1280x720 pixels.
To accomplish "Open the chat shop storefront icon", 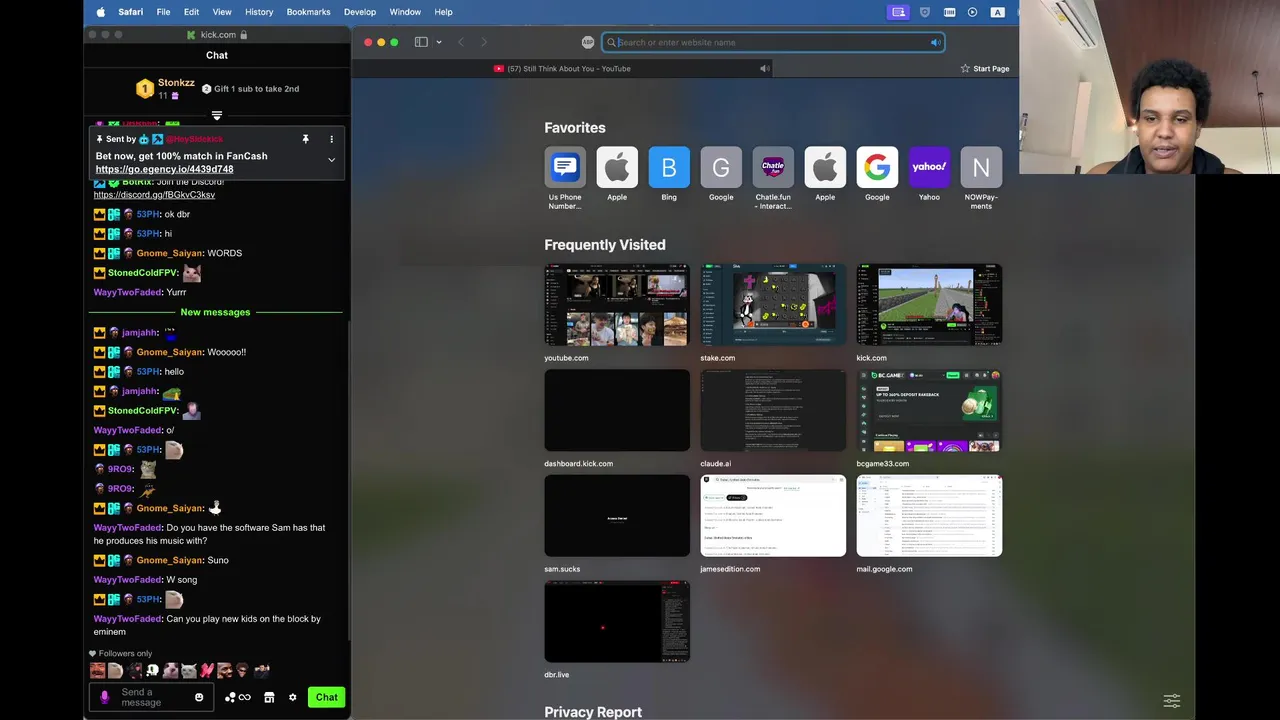I will pos(269,697).
